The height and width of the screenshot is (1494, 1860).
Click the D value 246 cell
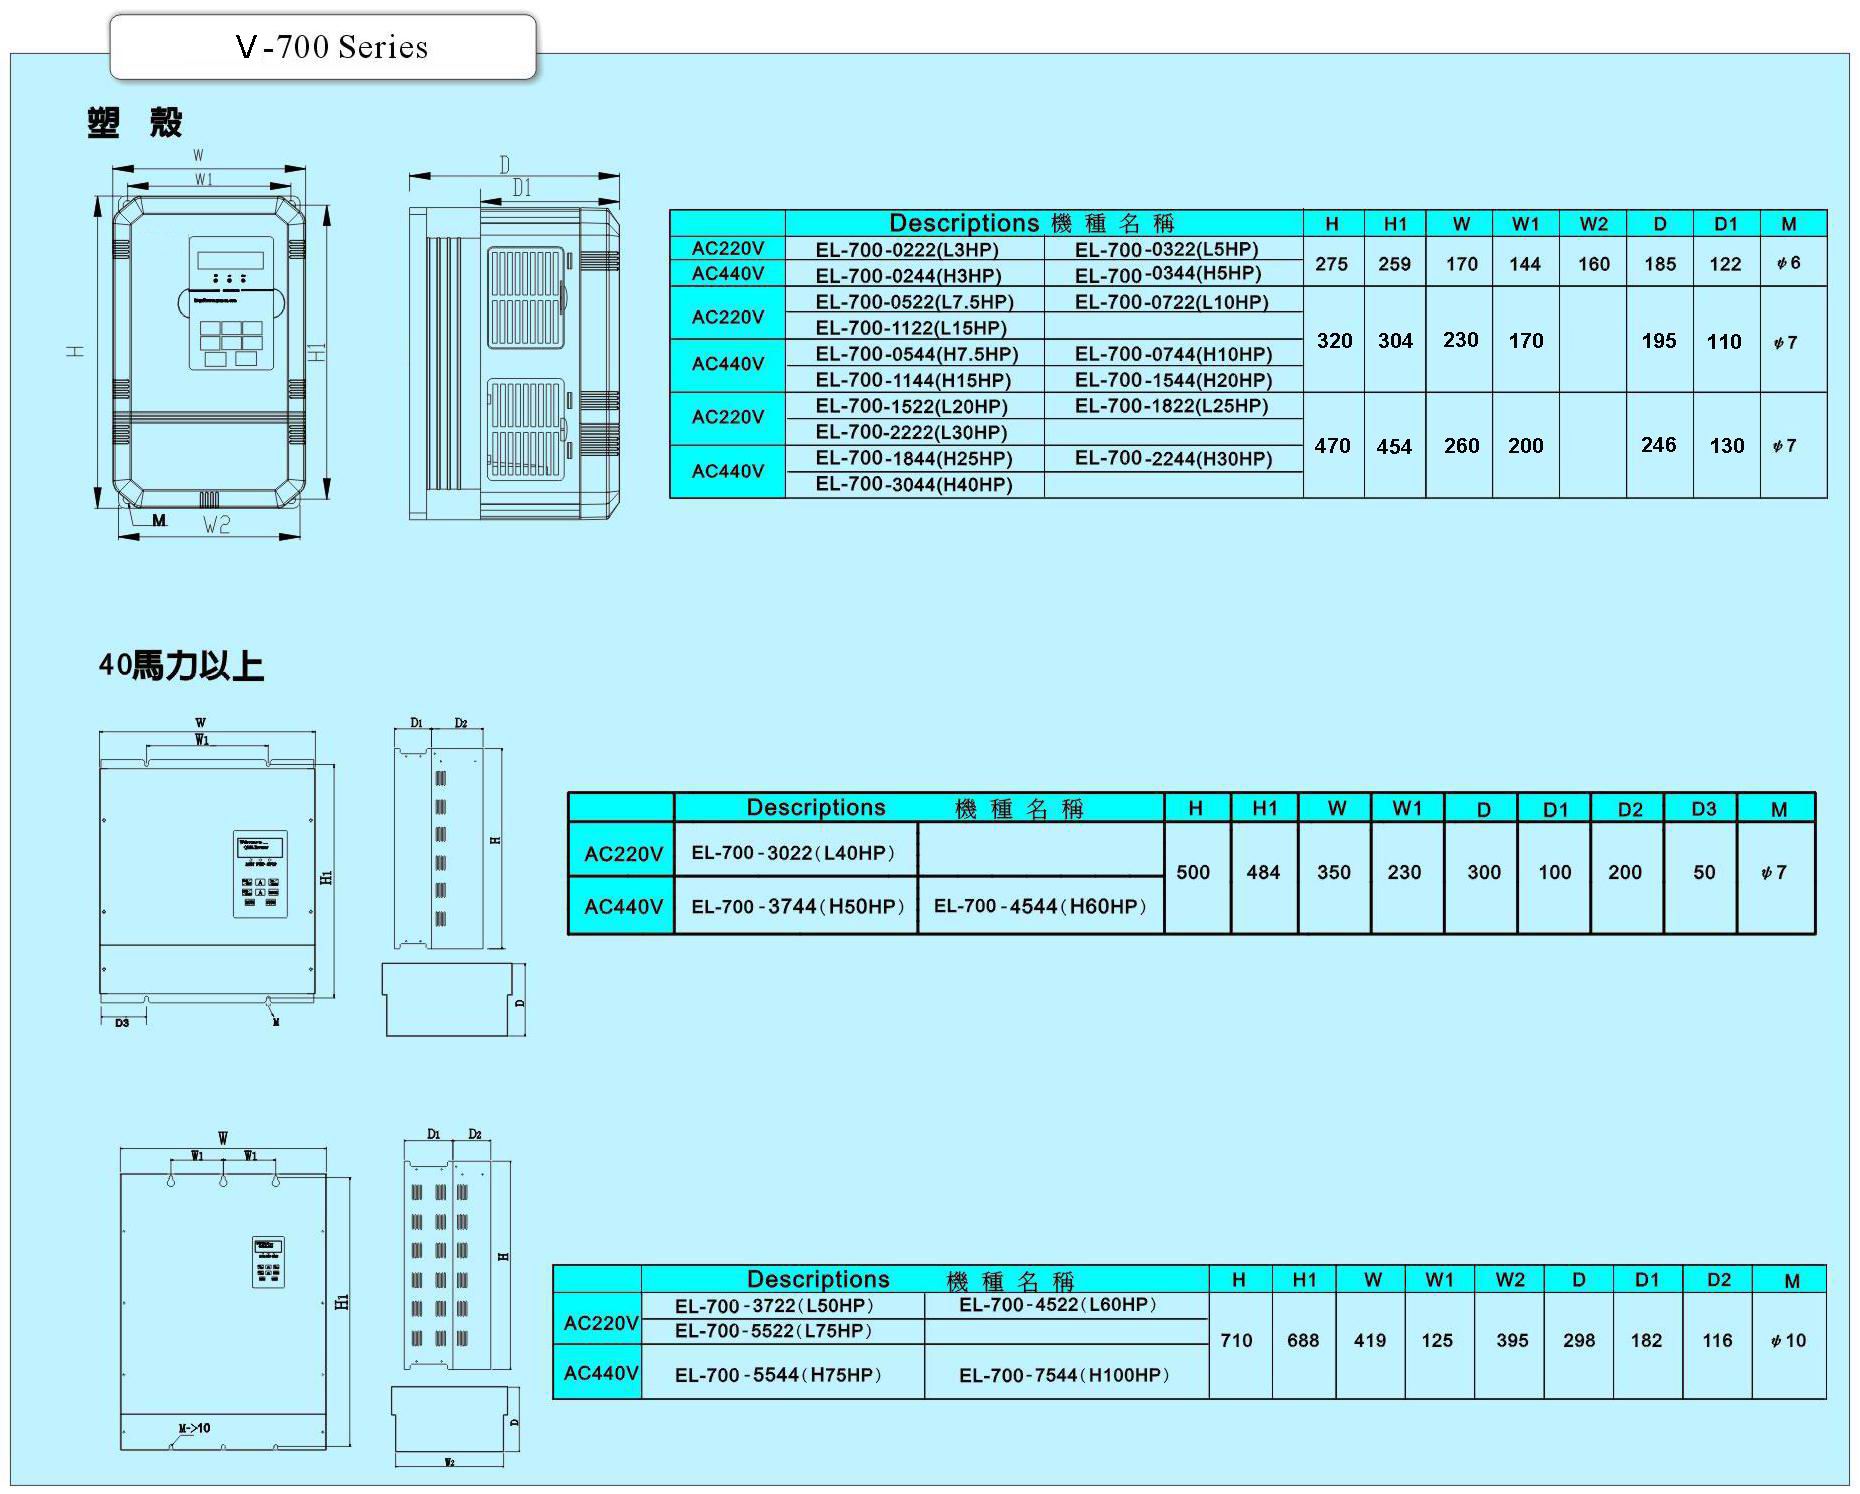[1658, 445]
